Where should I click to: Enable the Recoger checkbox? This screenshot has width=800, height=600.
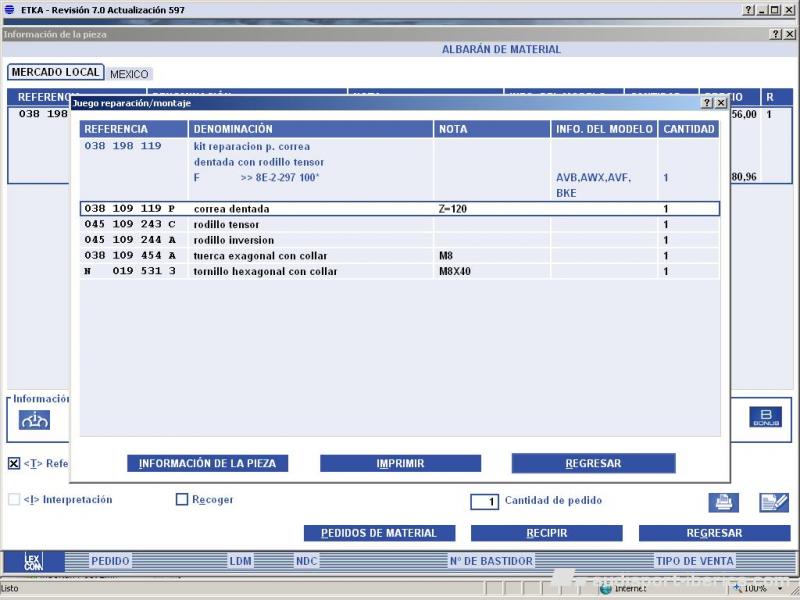pos(182,499)
